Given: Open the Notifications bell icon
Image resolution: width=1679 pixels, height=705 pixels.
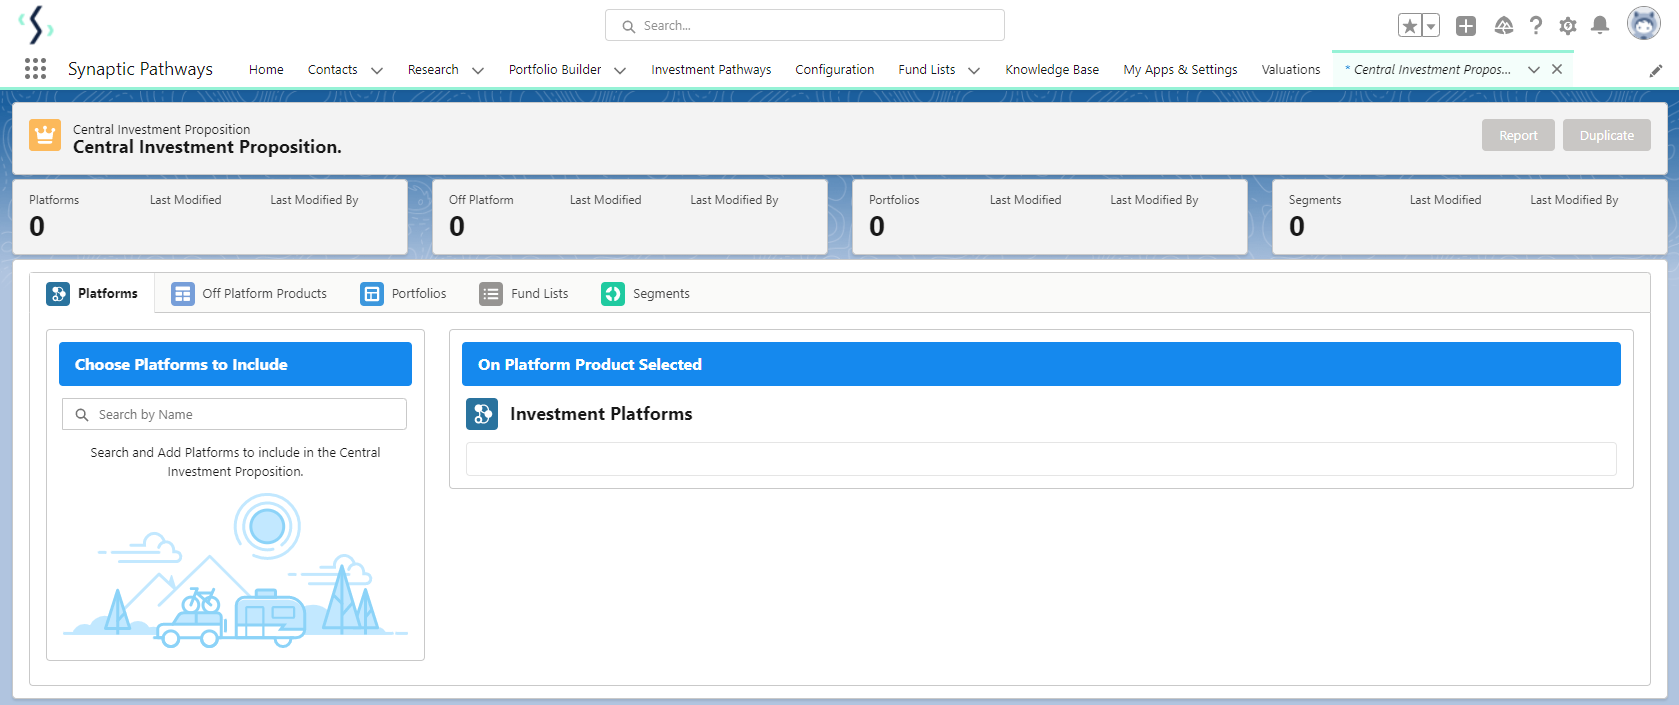Looking at the screenshot, I should 1600,25.
